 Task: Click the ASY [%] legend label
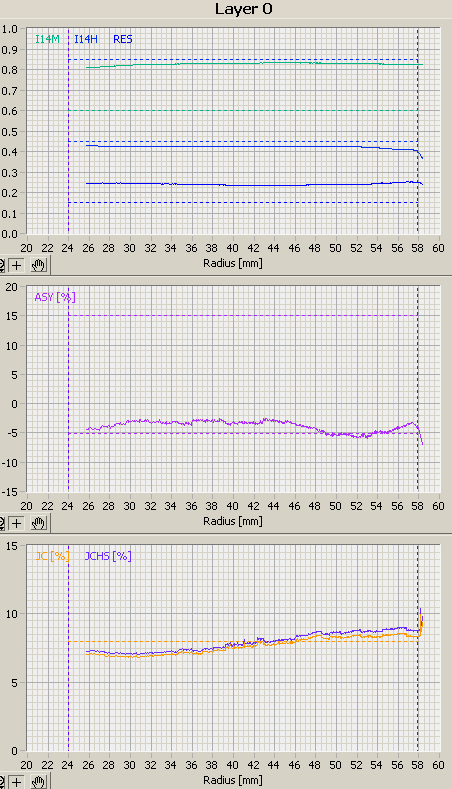click(55, 297)
